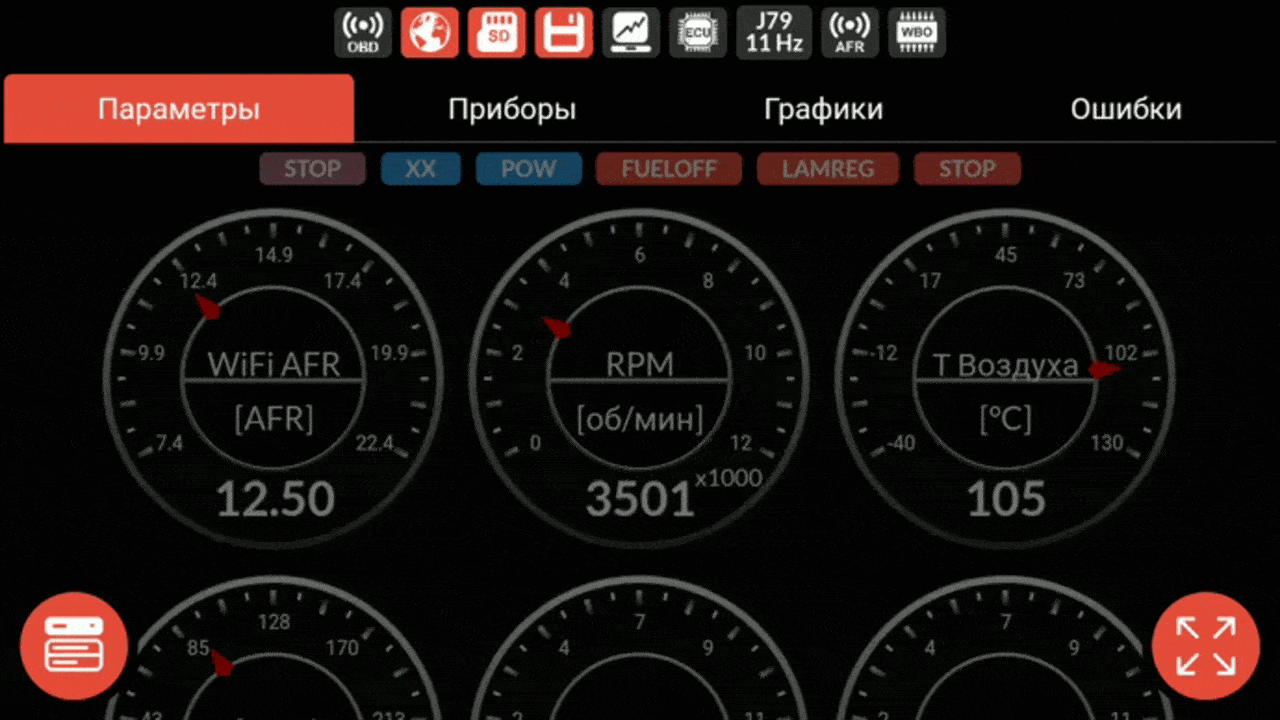Enter fullscreen with the expand arrows button
This screenshot has width=1280, height=720.
coord(1205,646)
